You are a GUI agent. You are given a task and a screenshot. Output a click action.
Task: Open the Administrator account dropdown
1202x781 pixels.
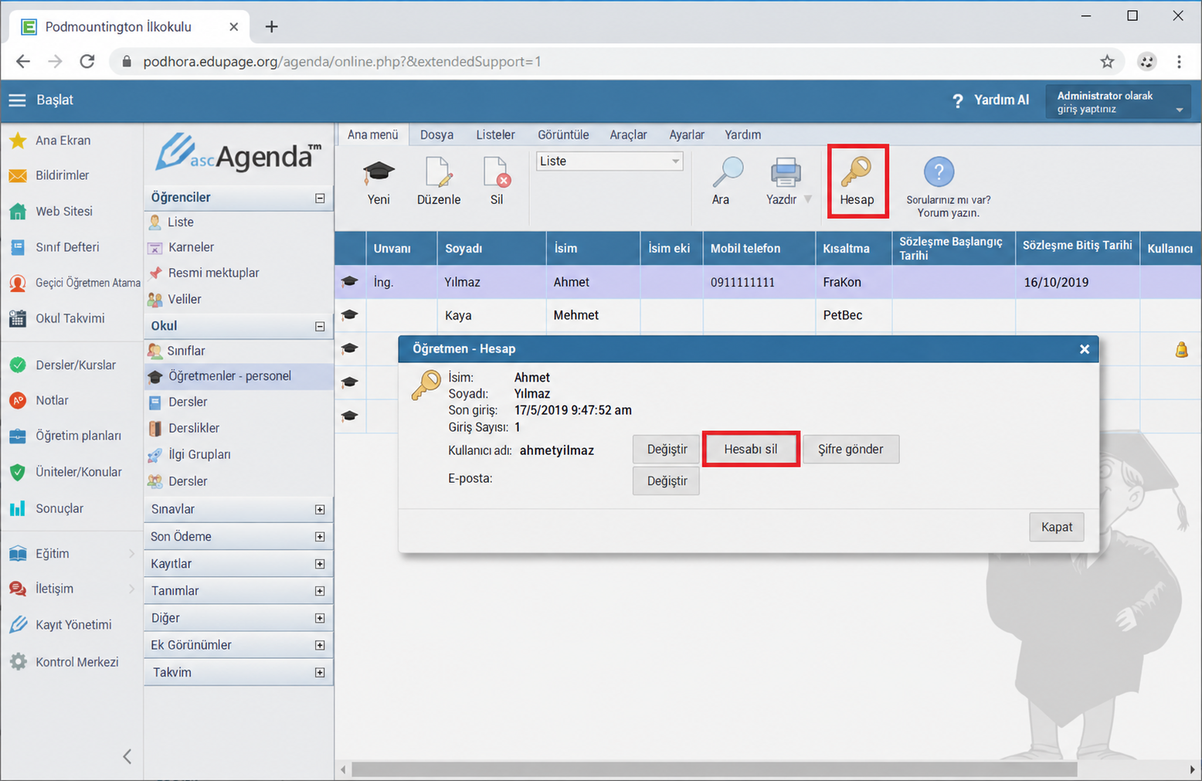(1119, 102)
